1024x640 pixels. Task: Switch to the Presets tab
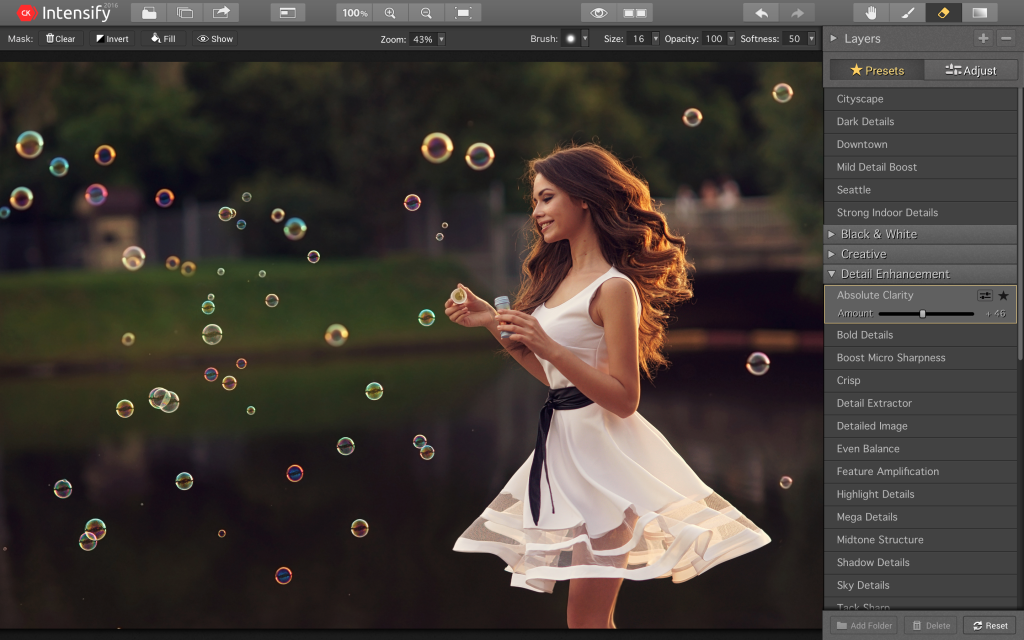876,70
